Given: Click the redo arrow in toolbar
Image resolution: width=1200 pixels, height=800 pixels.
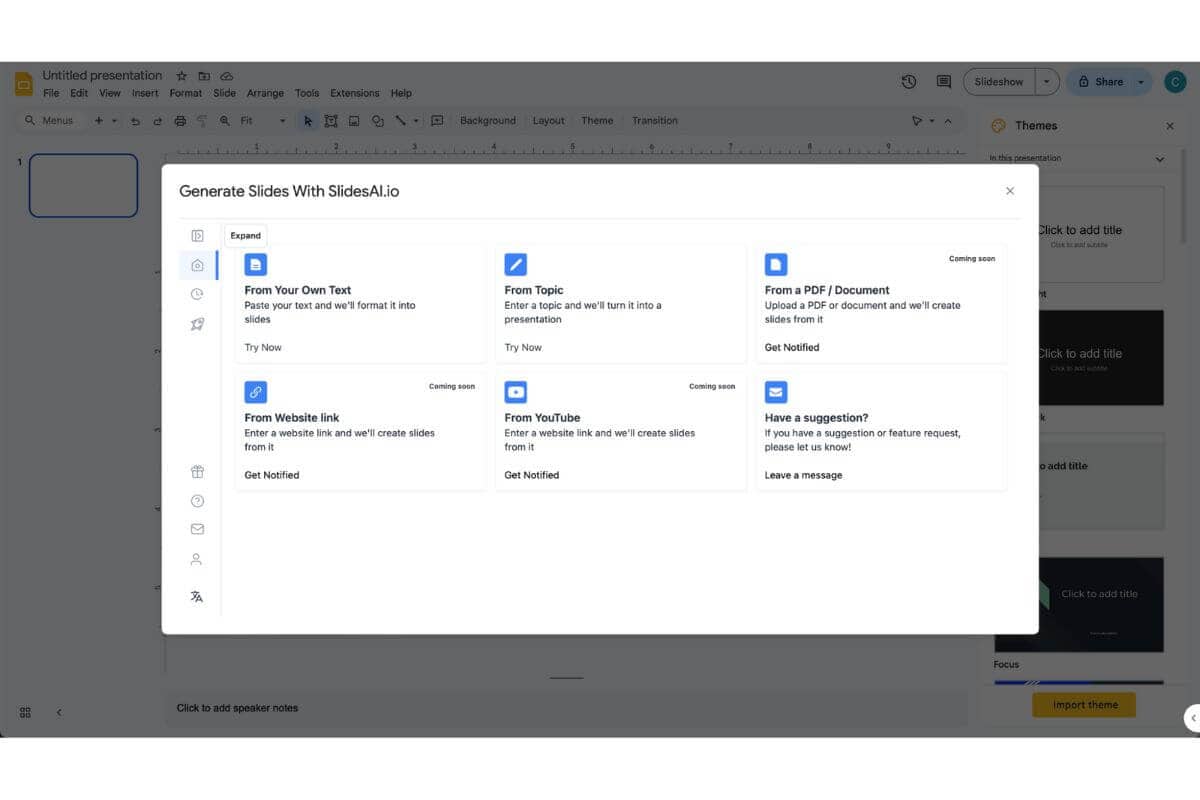Looking at the screenshot, I should click(157, 121).
